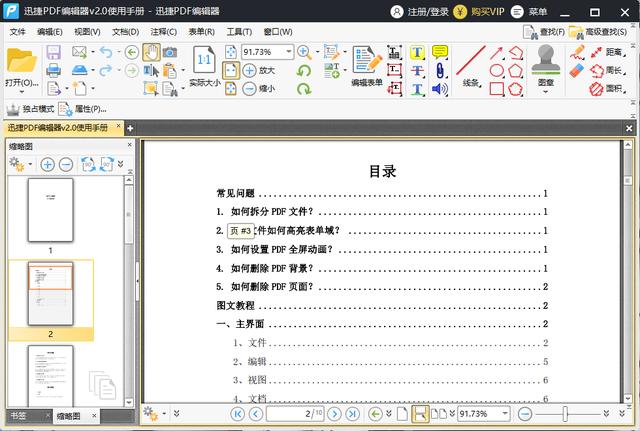Viewport: 640px width, 431px height.
Task: Open the 文件 menu
Action: pyautogui.click(x=18, y=32)
